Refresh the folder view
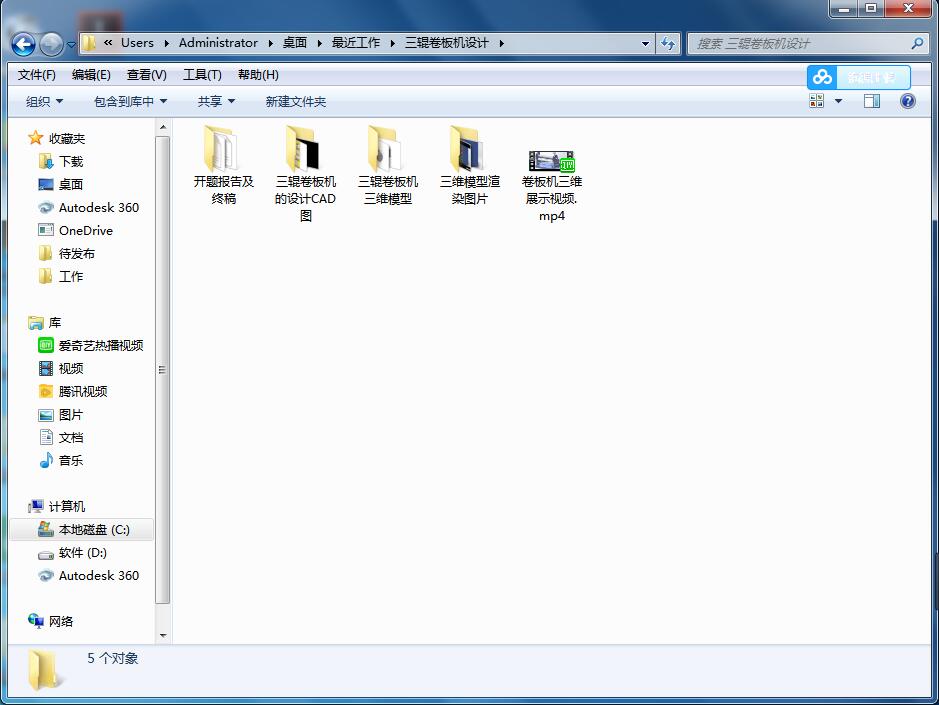 click(668, 43)
